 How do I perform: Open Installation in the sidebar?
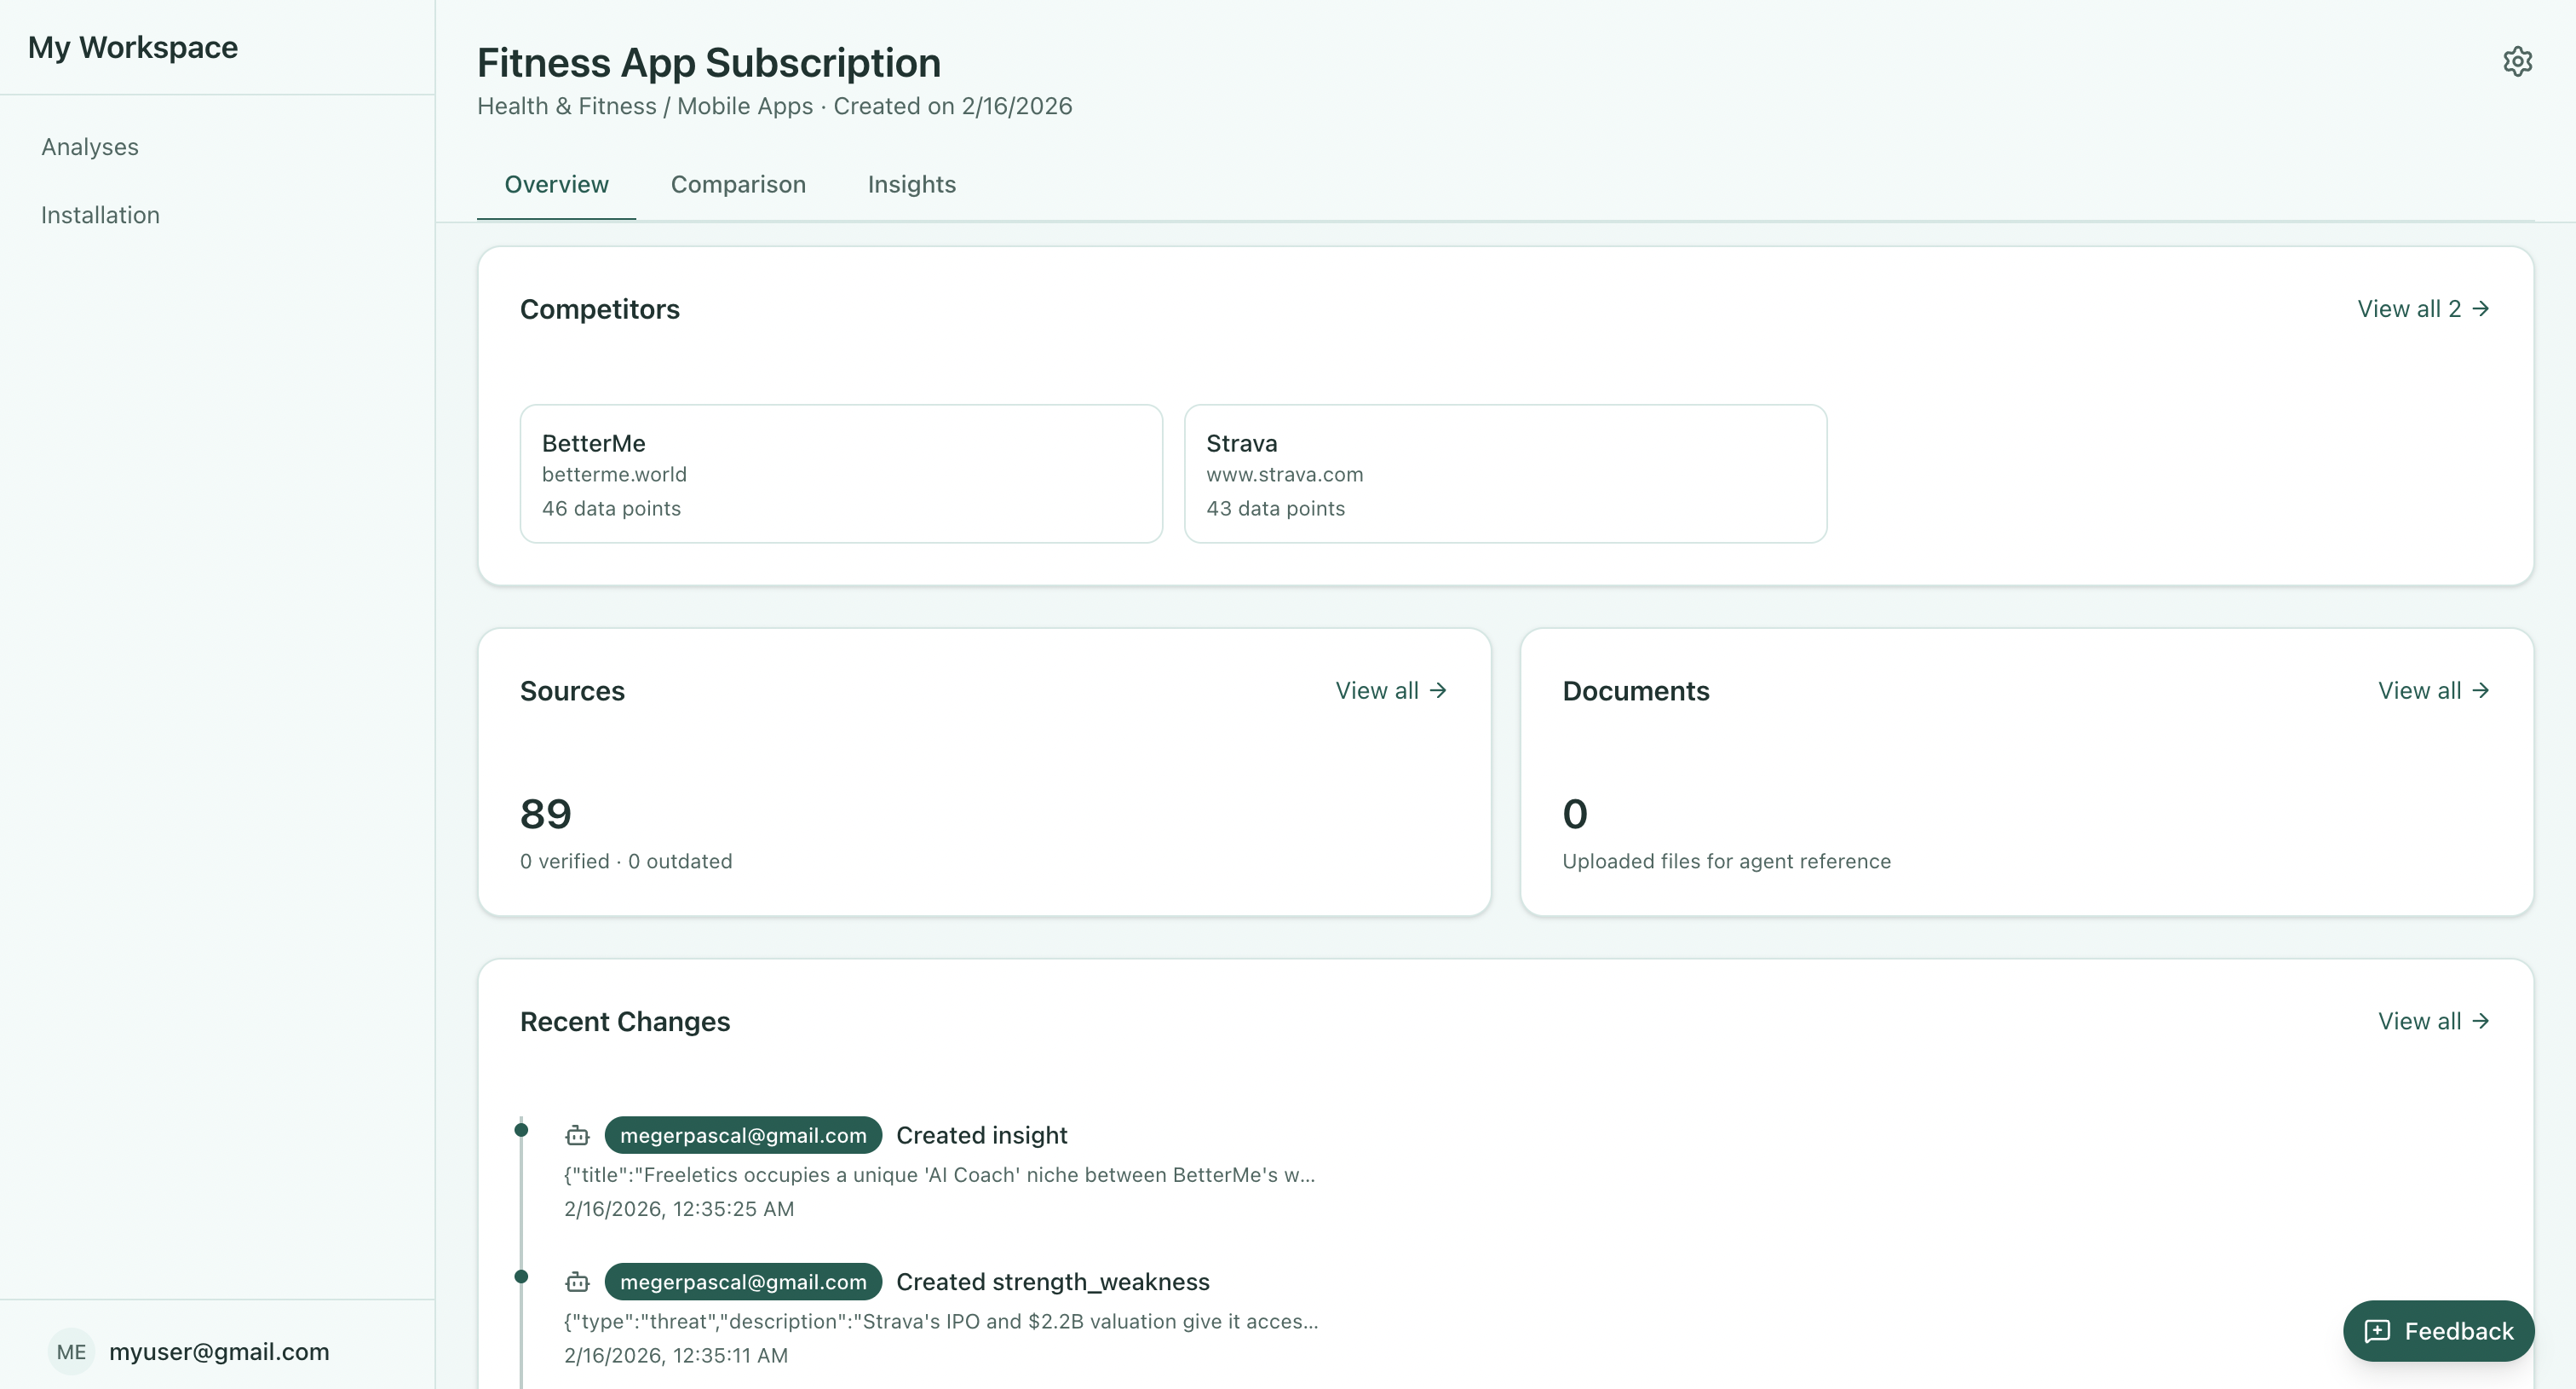click(100, 215)
